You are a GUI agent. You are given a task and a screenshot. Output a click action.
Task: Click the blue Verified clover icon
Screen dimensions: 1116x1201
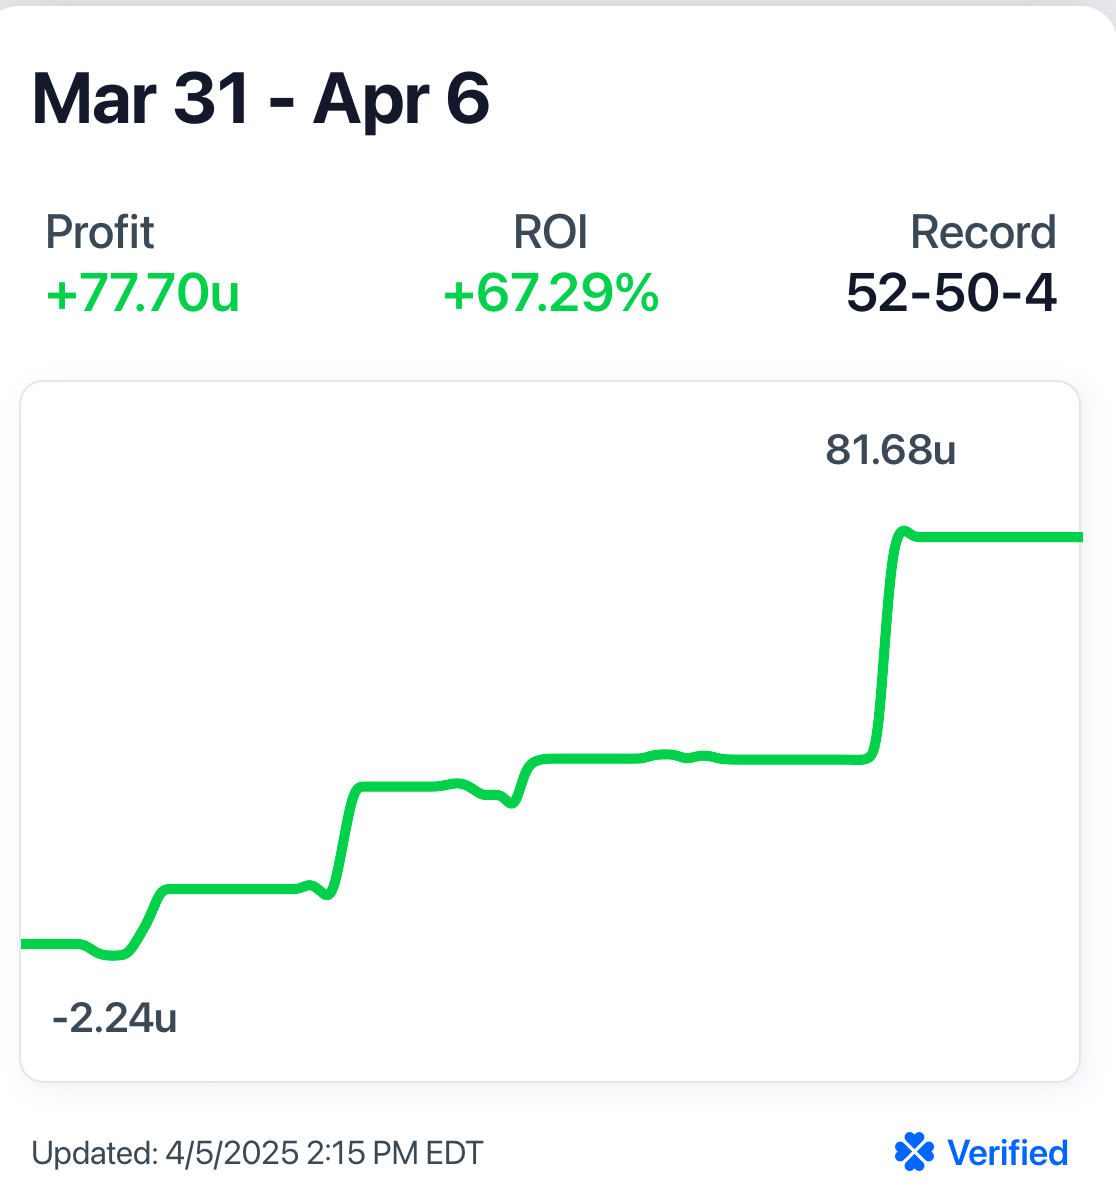914,1152
